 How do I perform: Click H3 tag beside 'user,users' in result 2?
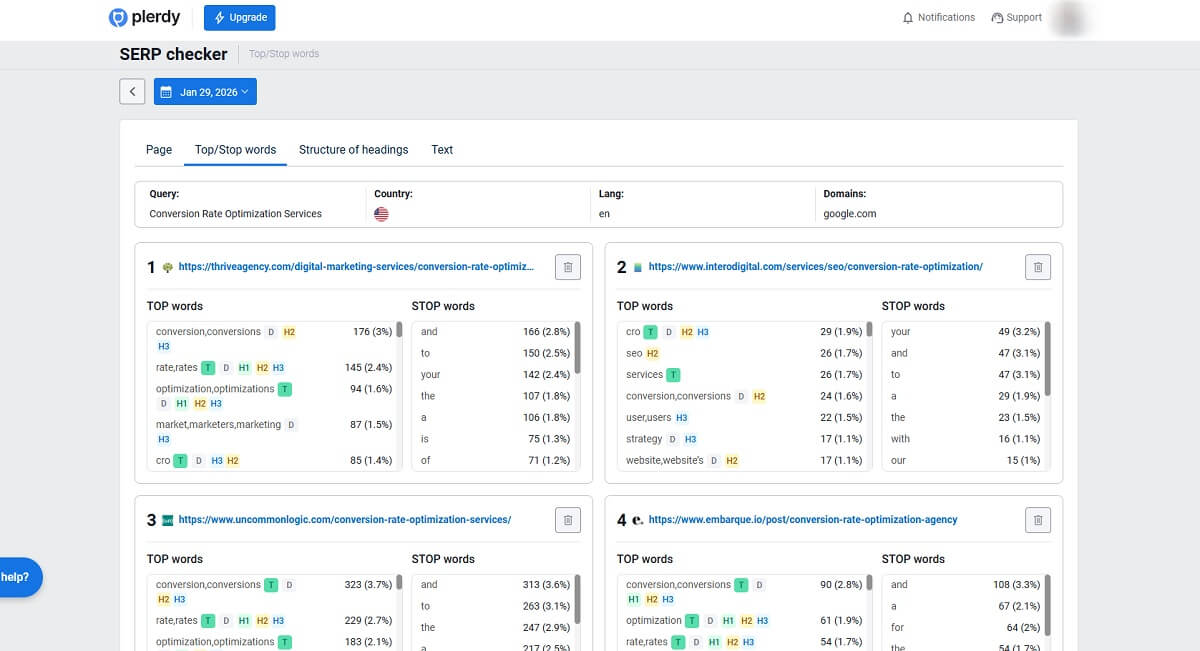coord(682,418)
